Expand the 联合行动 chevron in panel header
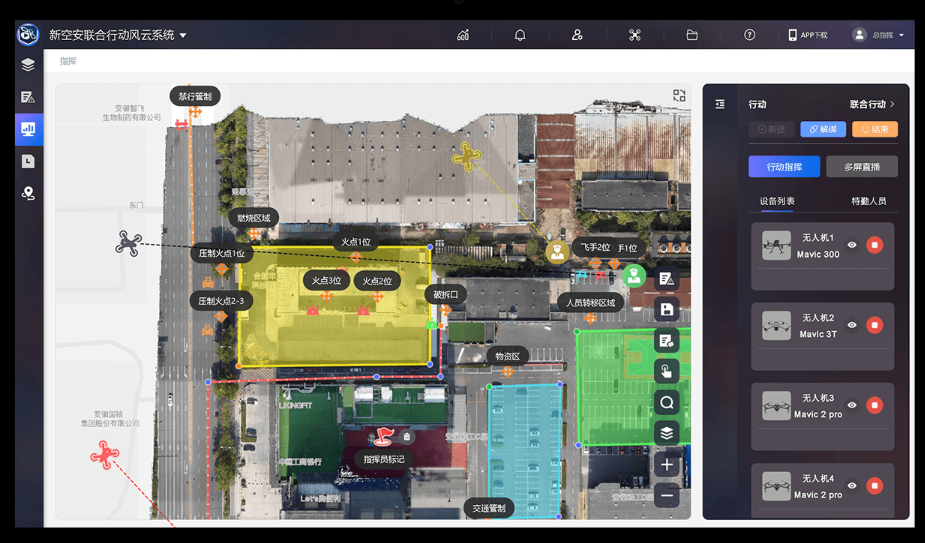The image size is (925, 543). [892, 104]
